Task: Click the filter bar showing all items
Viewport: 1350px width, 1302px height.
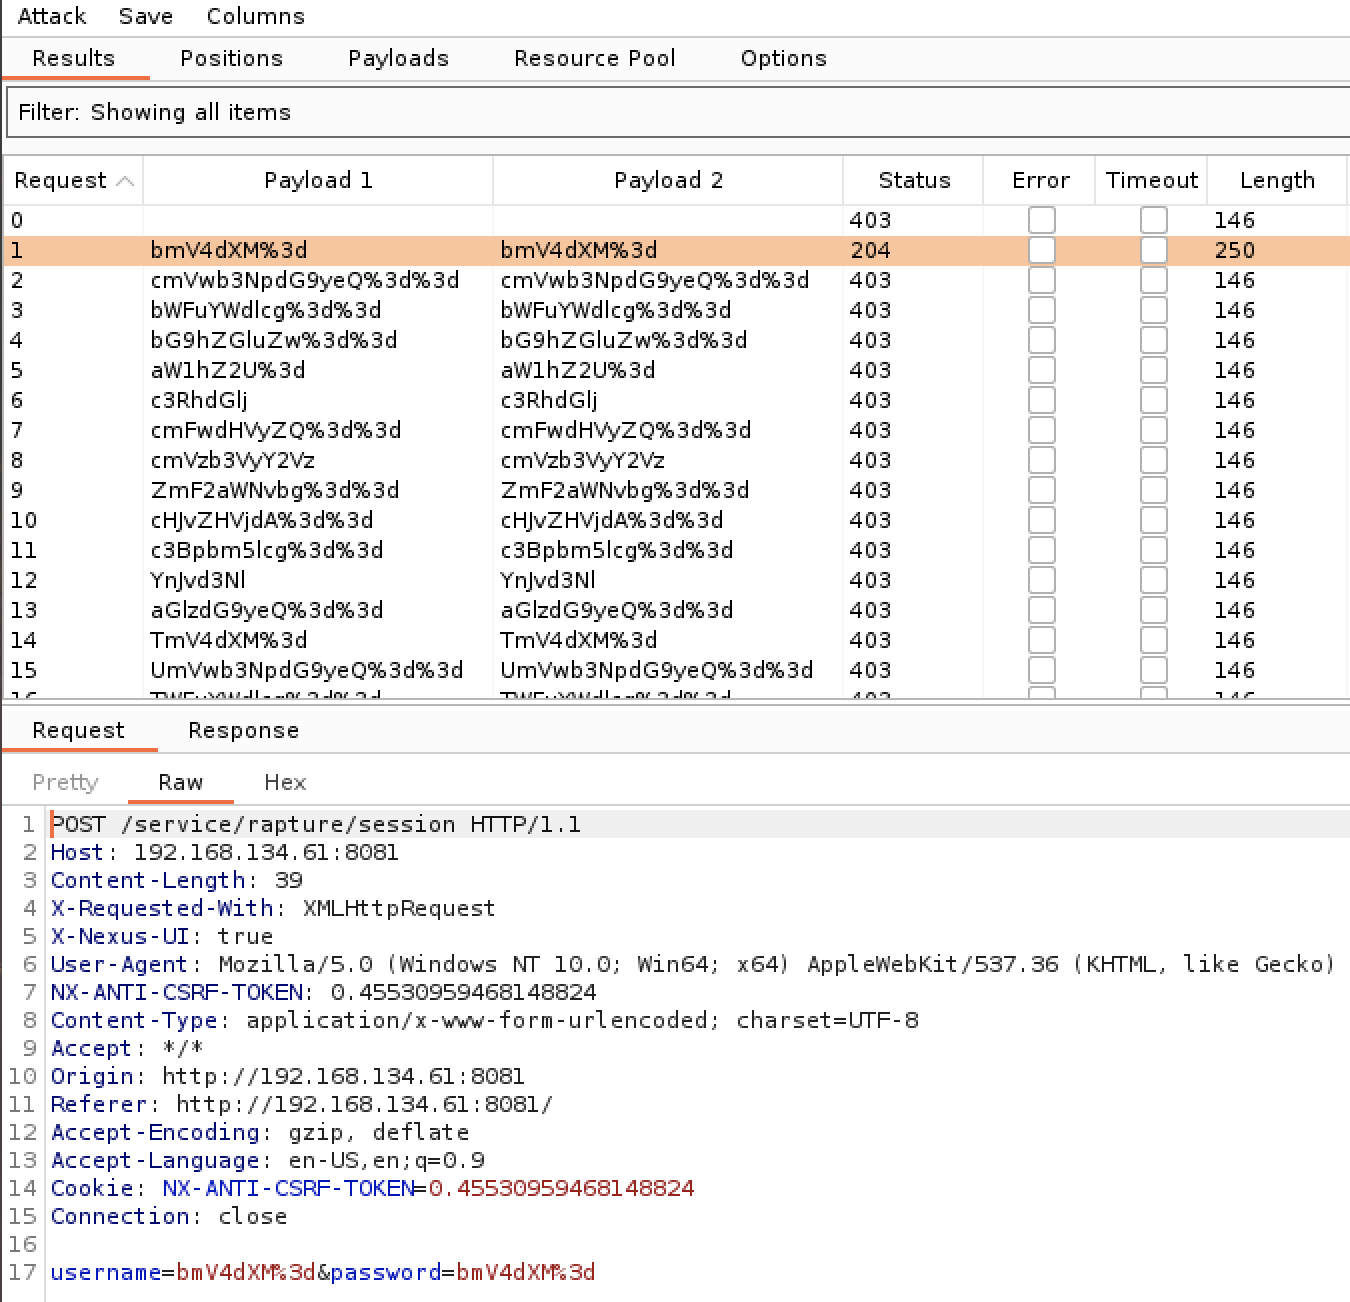Action: point(678,112)
